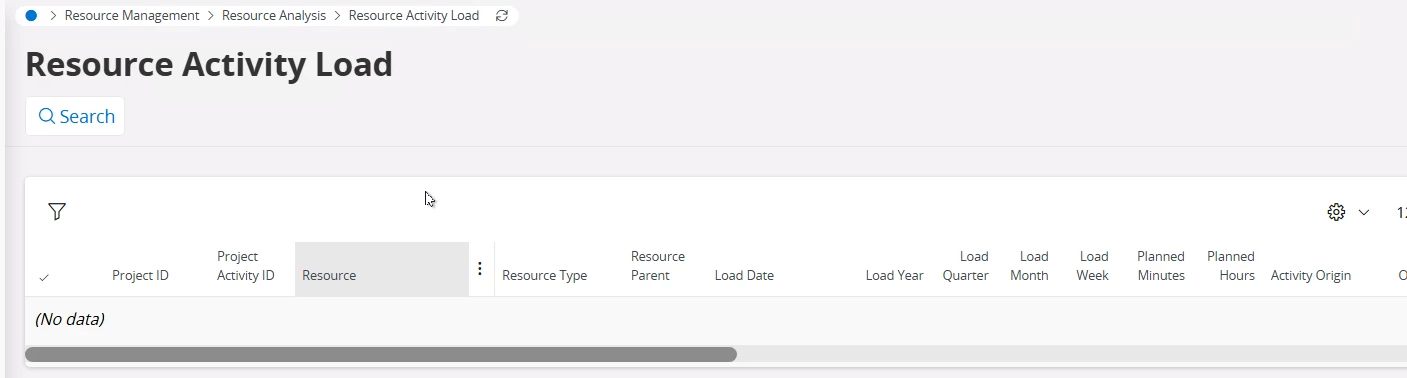This screenshot has width=1407, height=378.
Task: Sort by Load Date column header
Action: pos(744,276)
